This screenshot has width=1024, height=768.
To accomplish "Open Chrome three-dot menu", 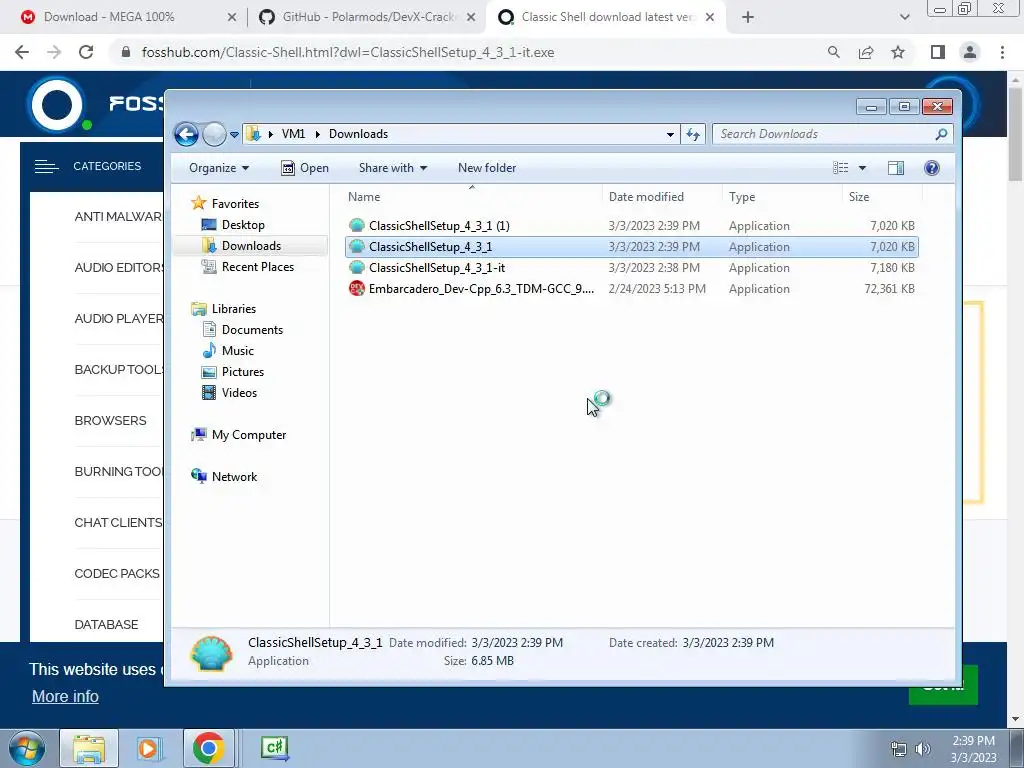I will click(x=1002, y=52).
